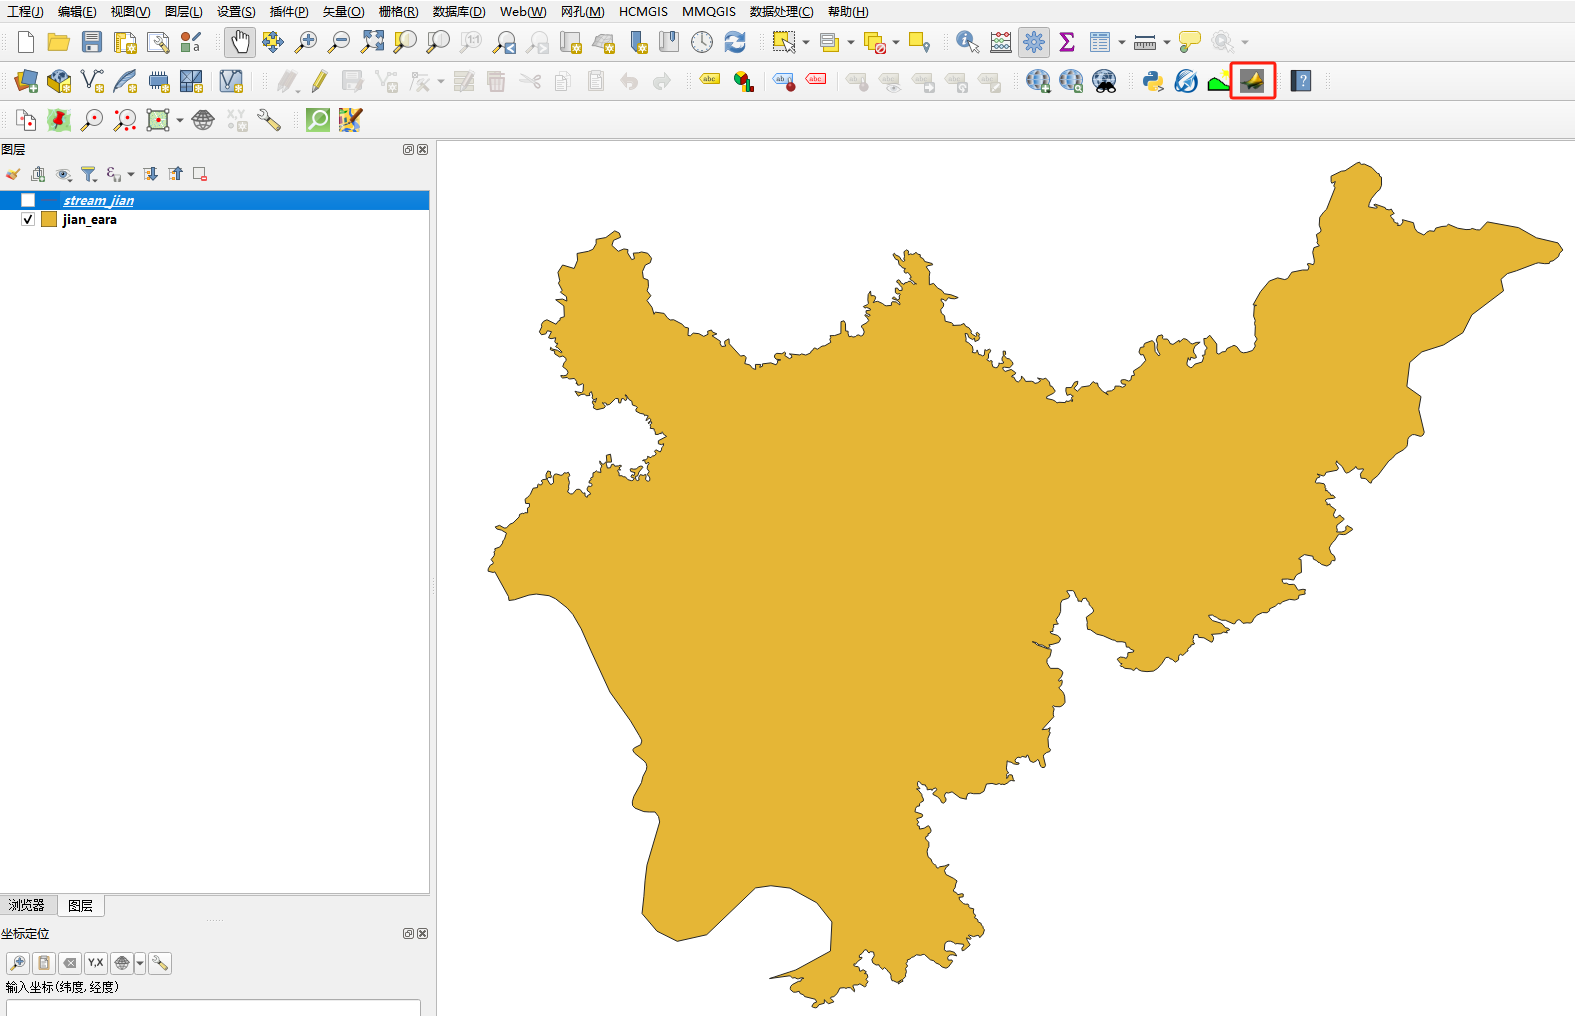Open the 数据处理(C) menu
This screenshot has height=1016, width=1575.
pyautogui.click(x=781, y=12)
